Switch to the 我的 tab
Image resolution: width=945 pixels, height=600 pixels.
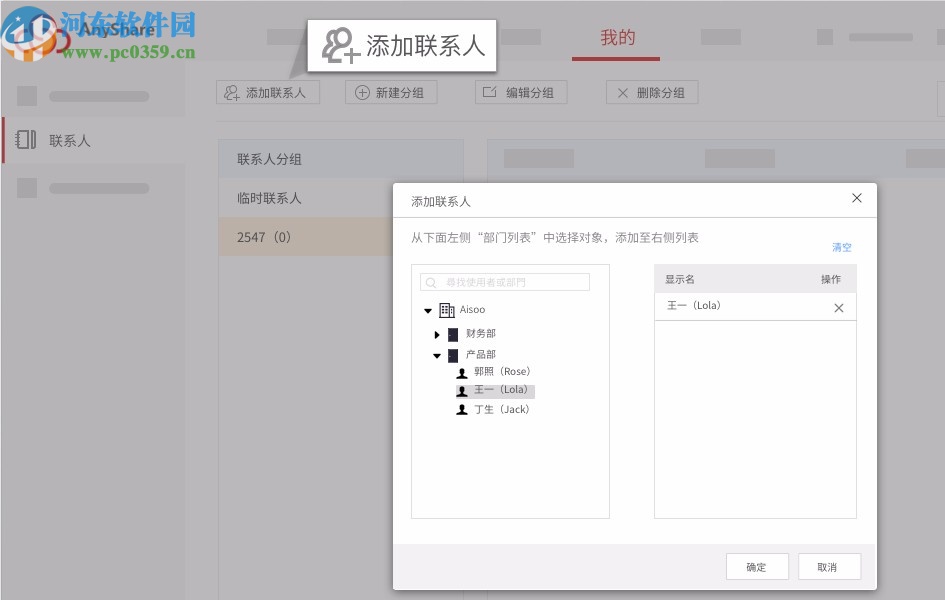click(617, 37)
